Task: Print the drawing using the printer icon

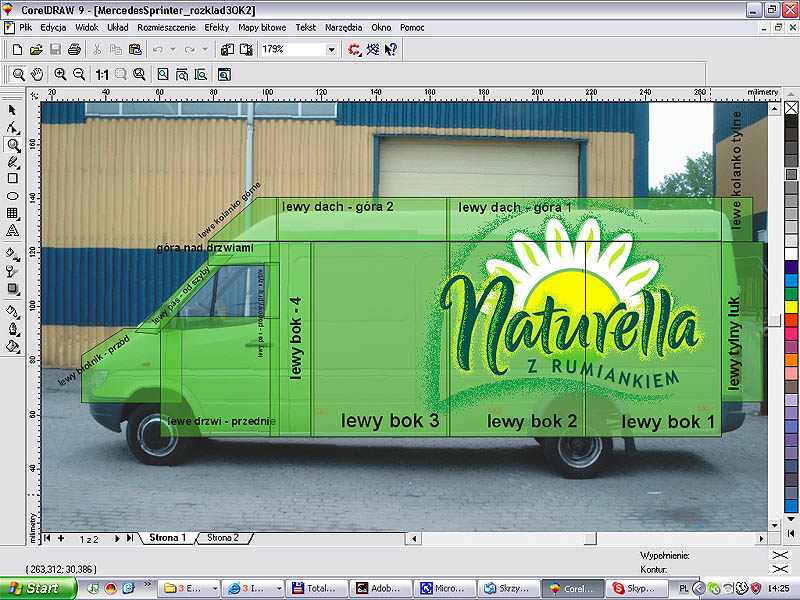Action: click(x=74, y=49)
